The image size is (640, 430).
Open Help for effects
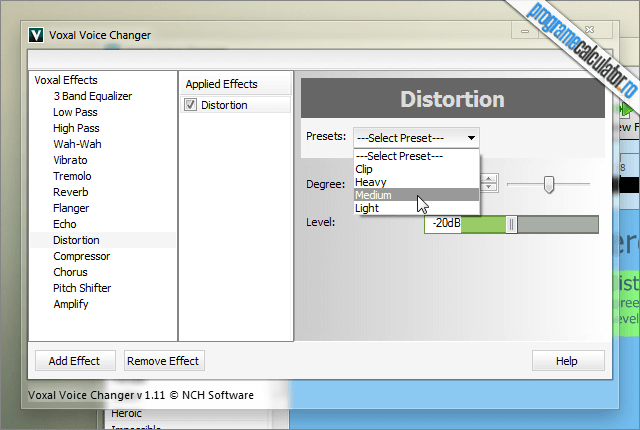click(x=568, y=361)
